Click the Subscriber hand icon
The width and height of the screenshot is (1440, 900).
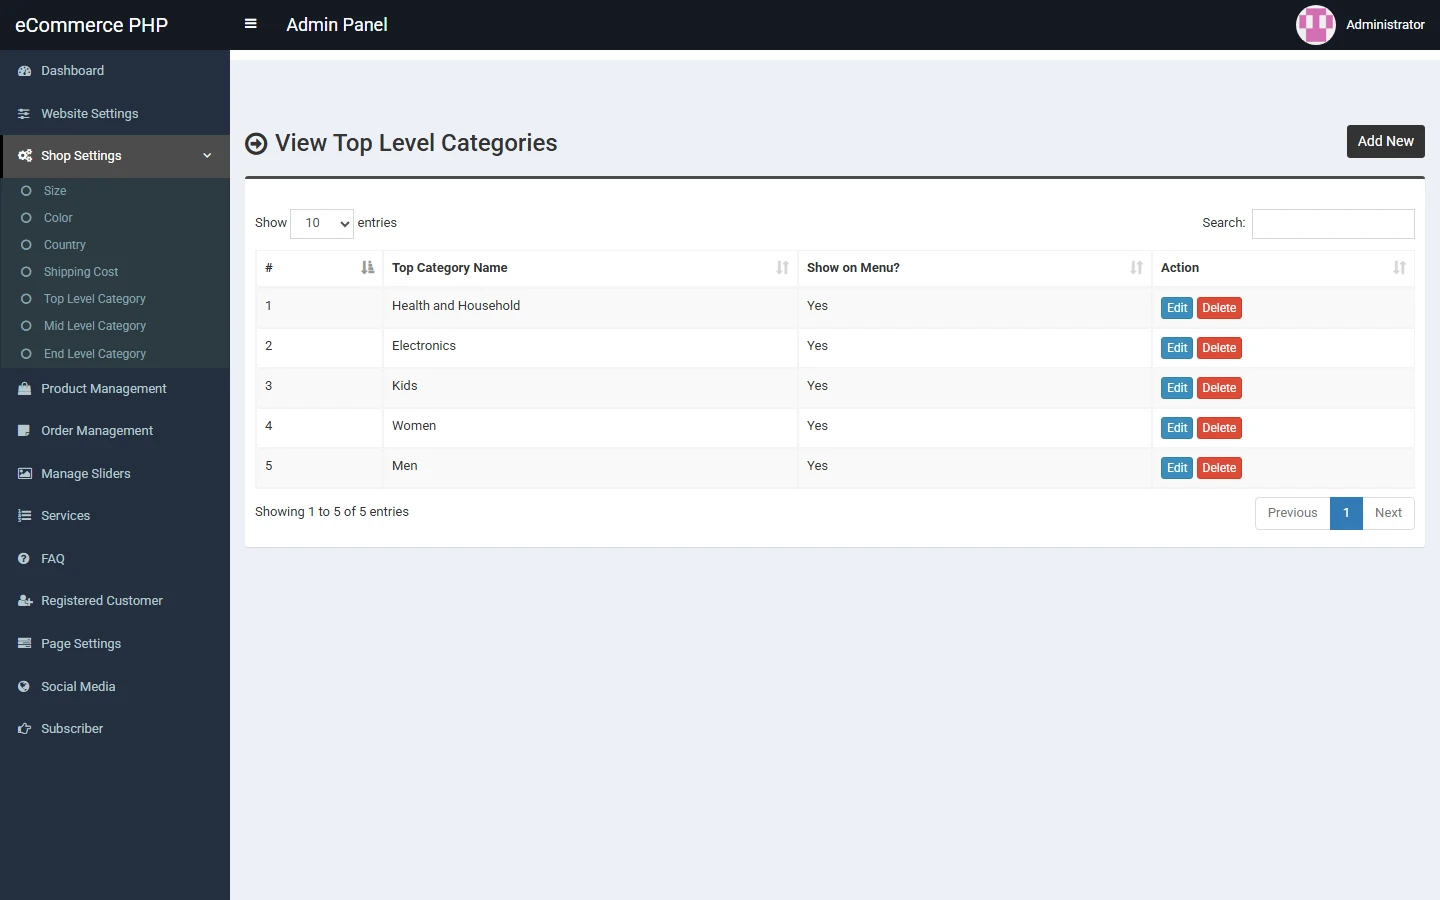25,729
